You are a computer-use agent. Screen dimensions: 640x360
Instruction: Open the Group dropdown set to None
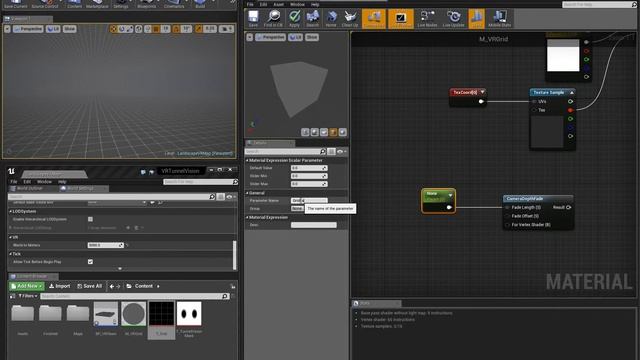click(x=297, y=209)
